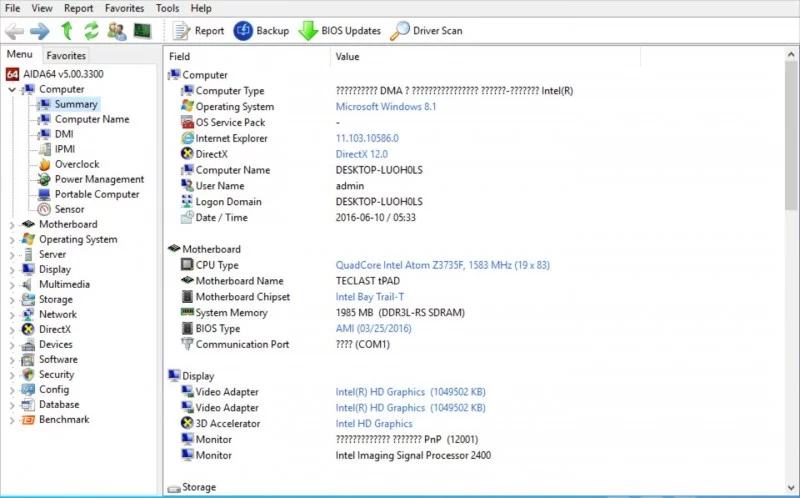The image size is (800, 498).
Task: Click the vertical scrollbar down arrow
Action: (791, 487)
